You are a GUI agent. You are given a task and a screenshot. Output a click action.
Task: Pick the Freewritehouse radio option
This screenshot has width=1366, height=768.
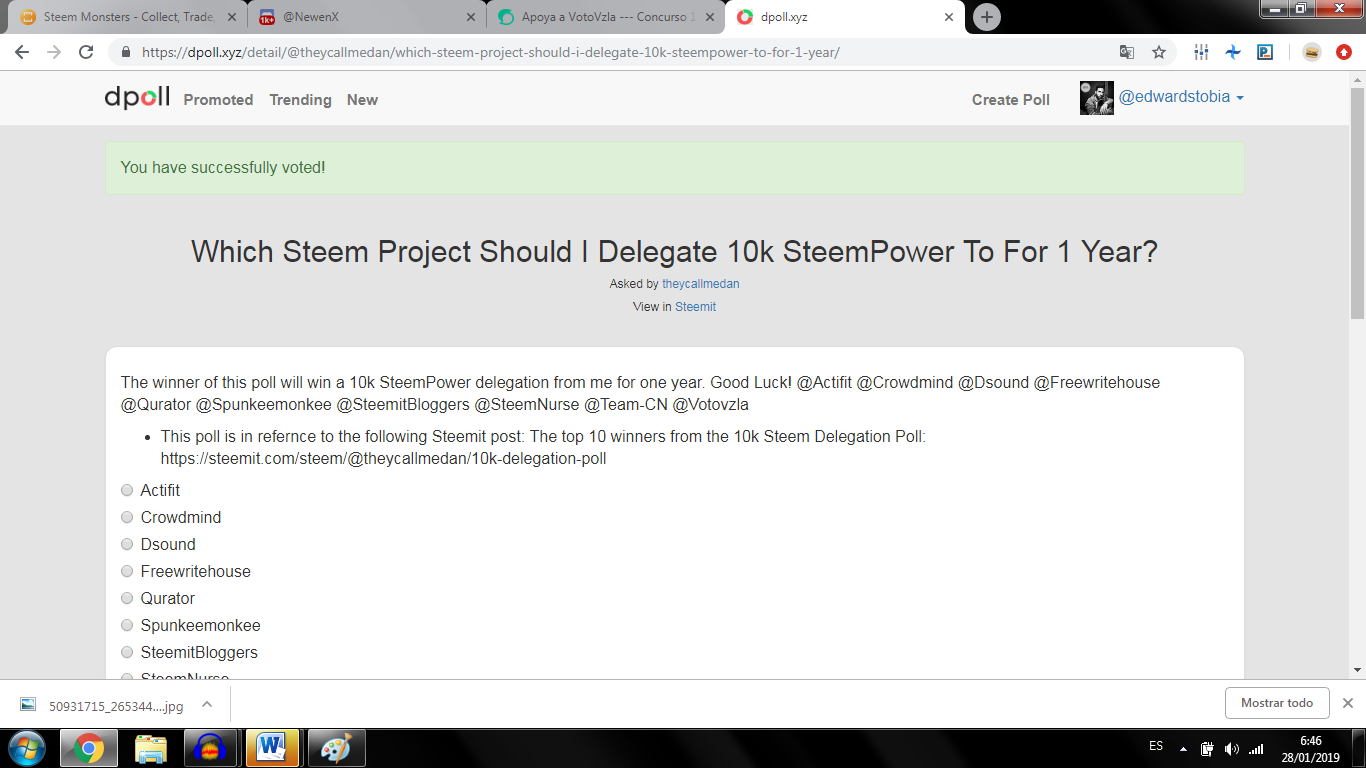127,571
